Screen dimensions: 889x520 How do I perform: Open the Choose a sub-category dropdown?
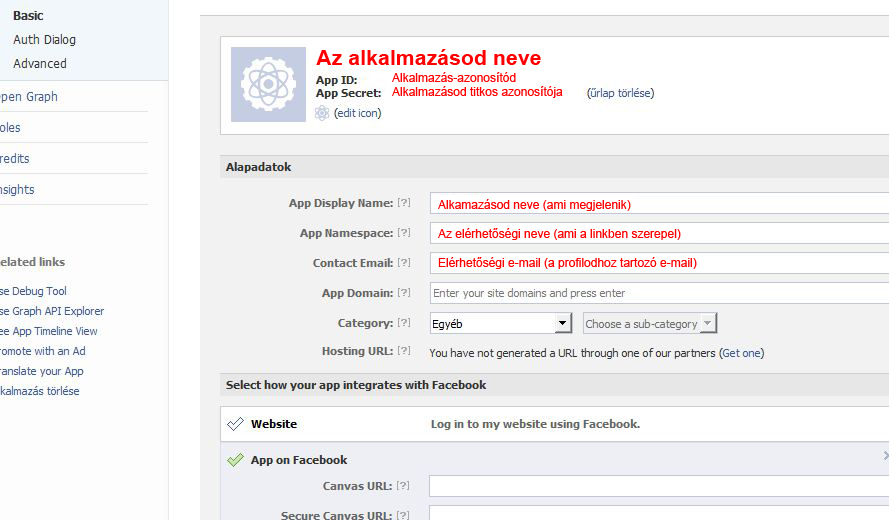[650, 323]
